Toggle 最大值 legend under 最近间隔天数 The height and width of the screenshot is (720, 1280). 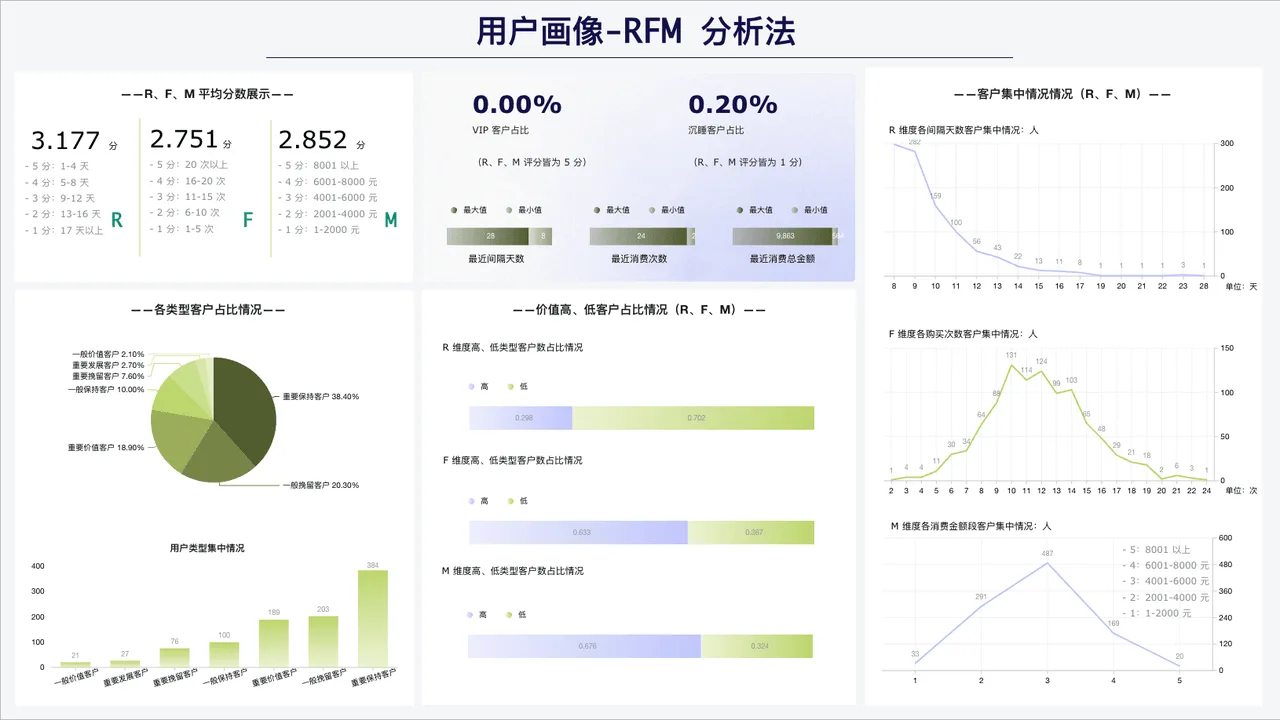466,210
